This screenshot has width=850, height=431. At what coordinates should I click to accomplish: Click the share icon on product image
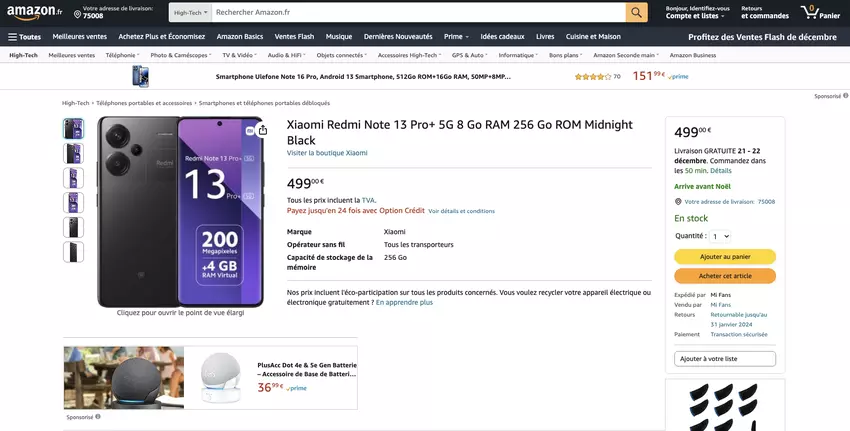262,130
